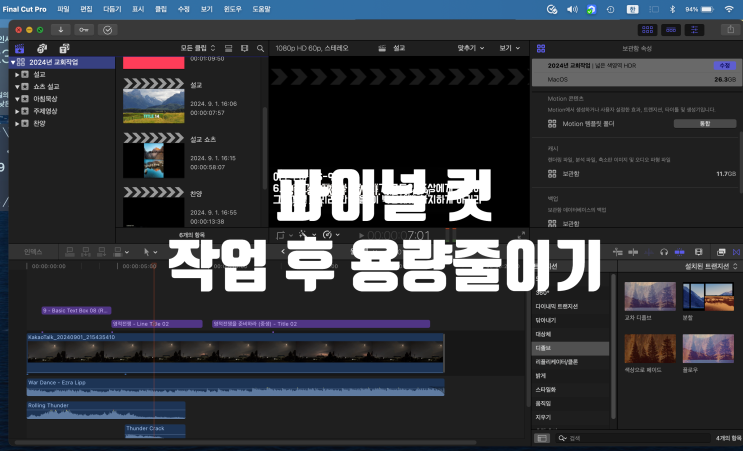
Task: Open the 다듬기 menu
Action: [x=112, y=9]
